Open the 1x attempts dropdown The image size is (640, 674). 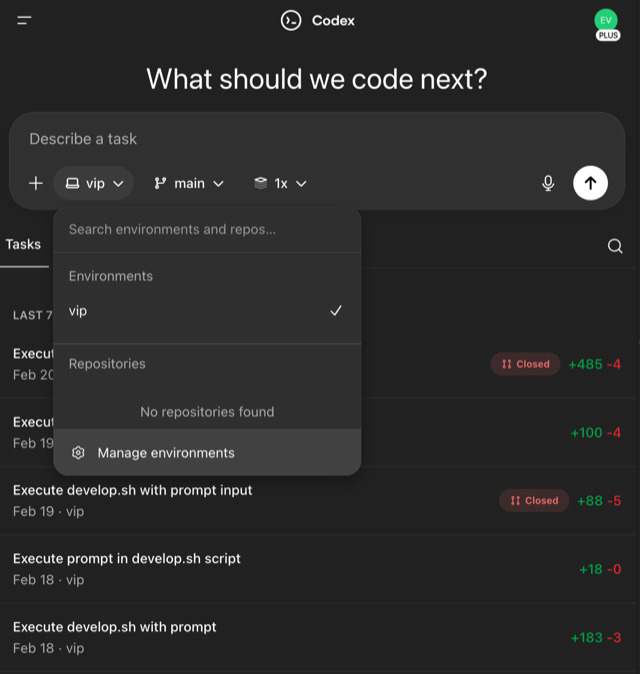280,184
